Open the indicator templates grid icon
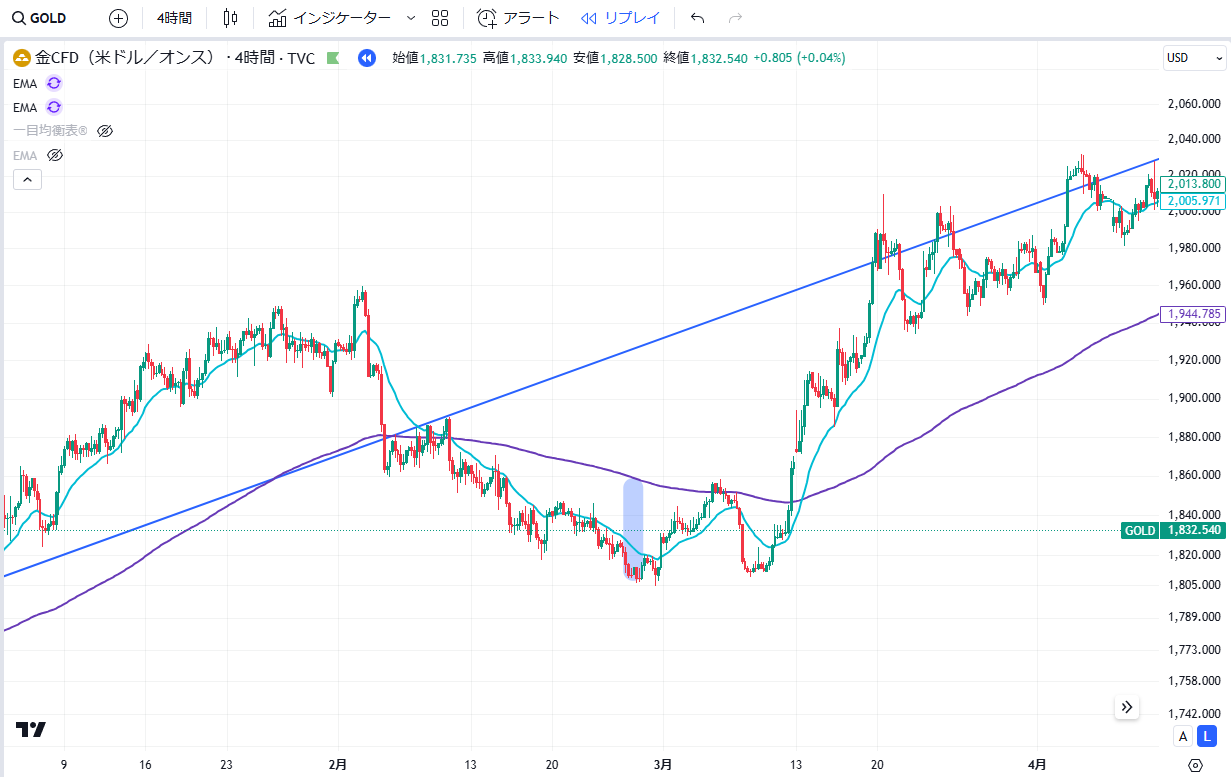1232x780 pixels. [x=440, y=18]
